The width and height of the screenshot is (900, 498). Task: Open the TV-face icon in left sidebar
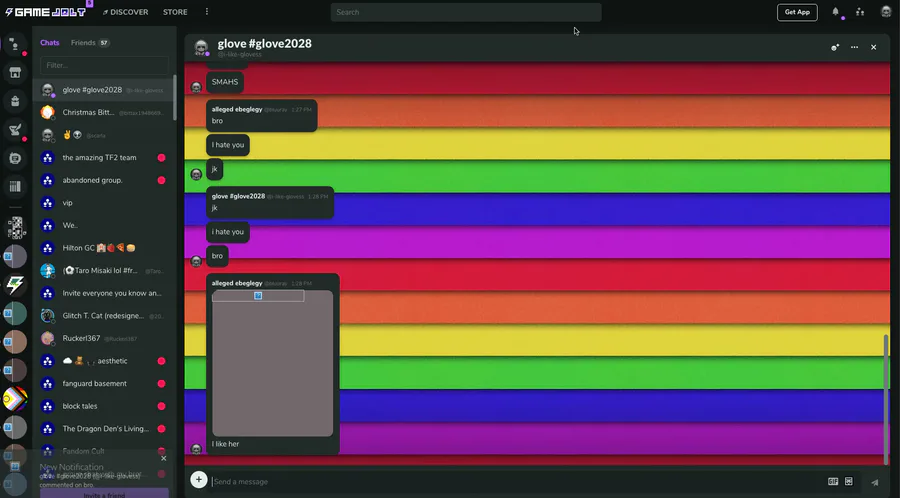coord(15,158)
